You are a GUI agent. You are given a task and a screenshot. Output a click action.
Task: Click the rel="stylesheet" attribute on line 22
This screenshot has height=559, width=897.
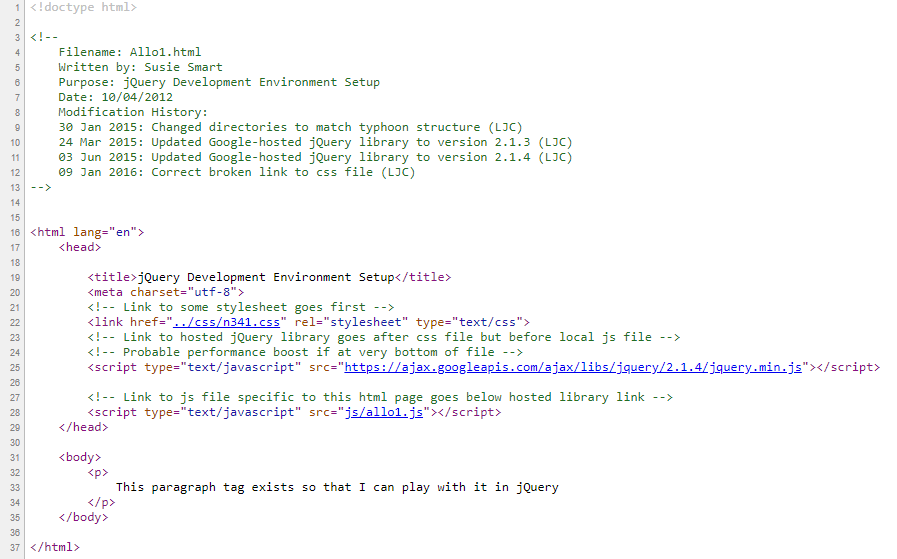coord(351,322)
